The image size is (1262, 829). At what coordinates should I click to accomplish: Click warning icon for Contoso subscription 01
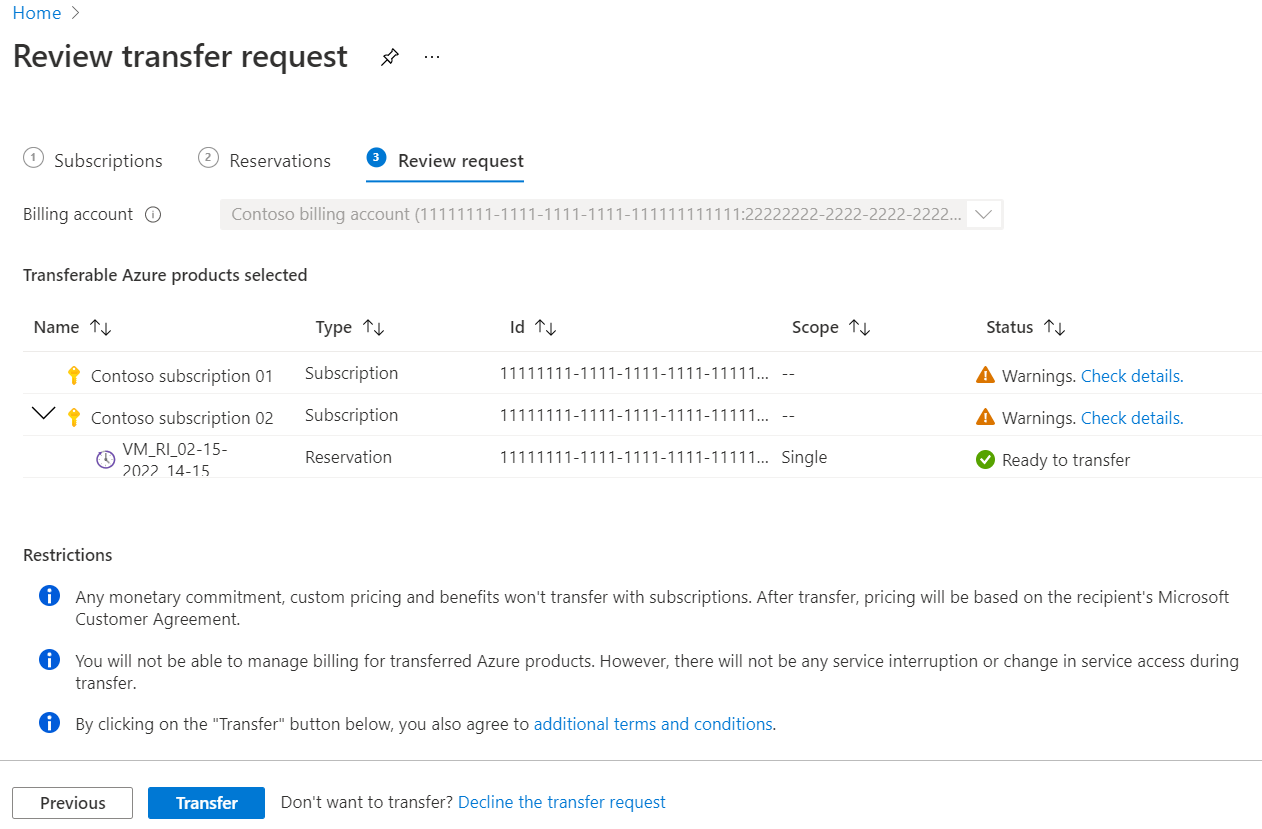point(985,376)
